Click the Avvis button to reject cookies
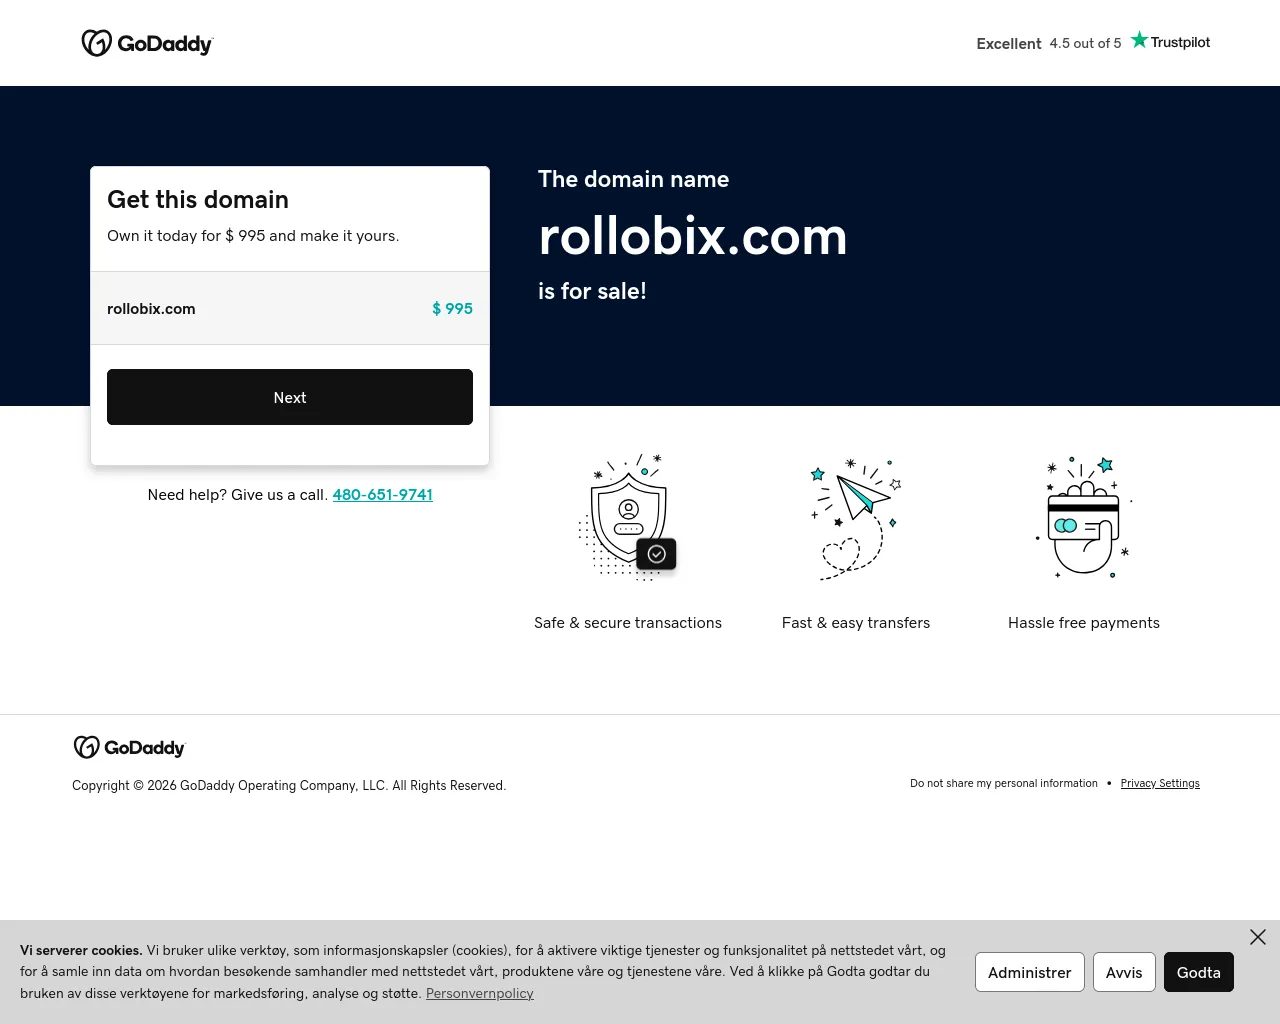Image resolution: width=1280 pixels, height=1024 pixels. 1124,972
